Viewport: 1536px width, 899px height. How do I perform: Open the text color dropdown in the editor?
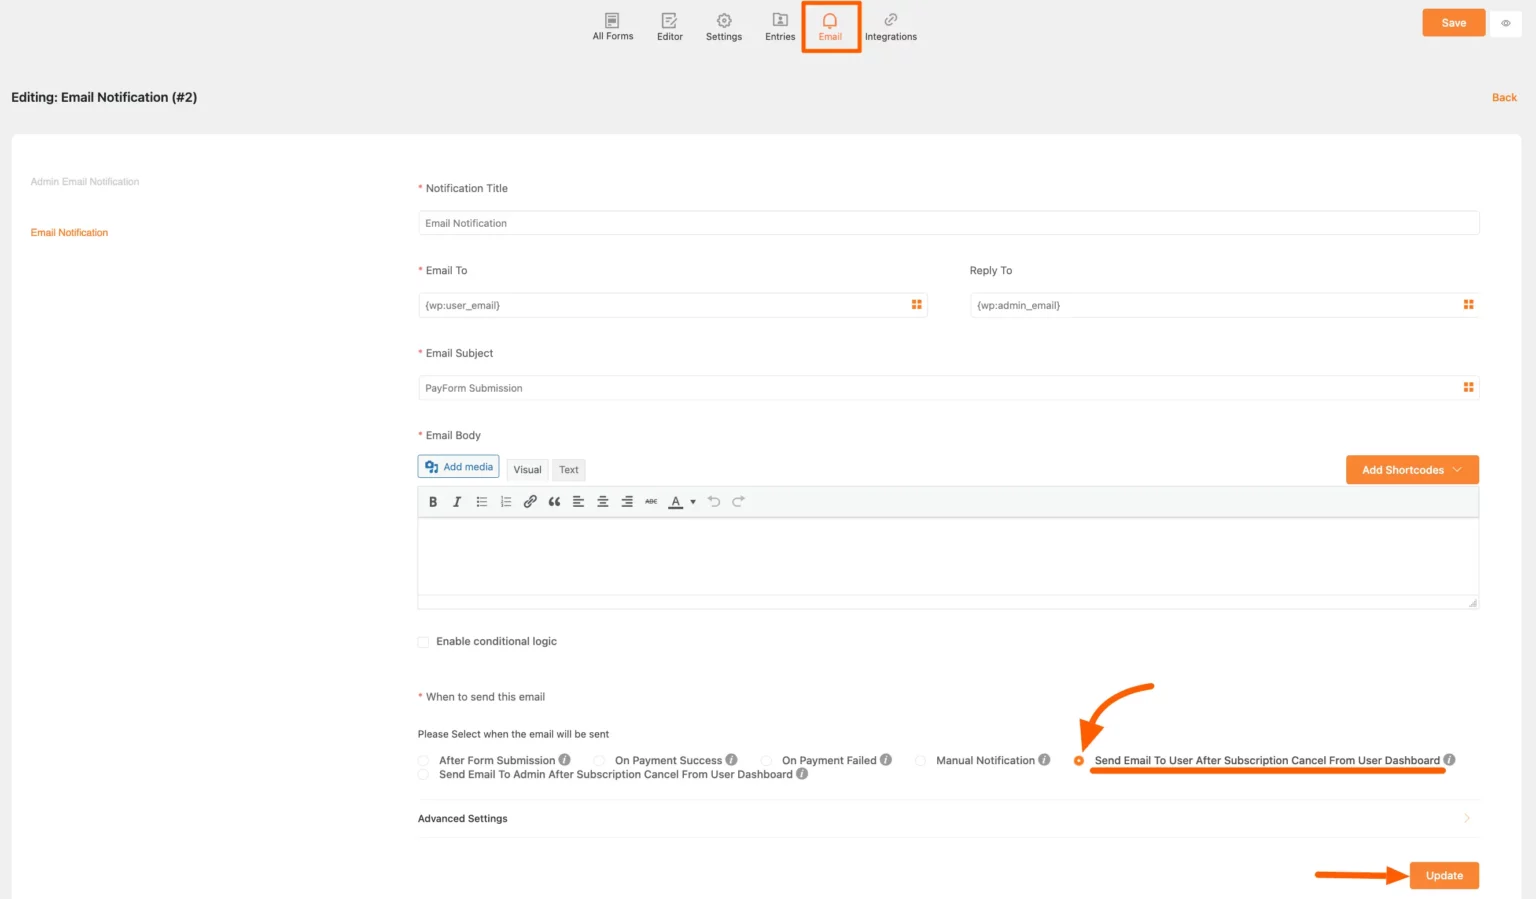coord(691,502)
